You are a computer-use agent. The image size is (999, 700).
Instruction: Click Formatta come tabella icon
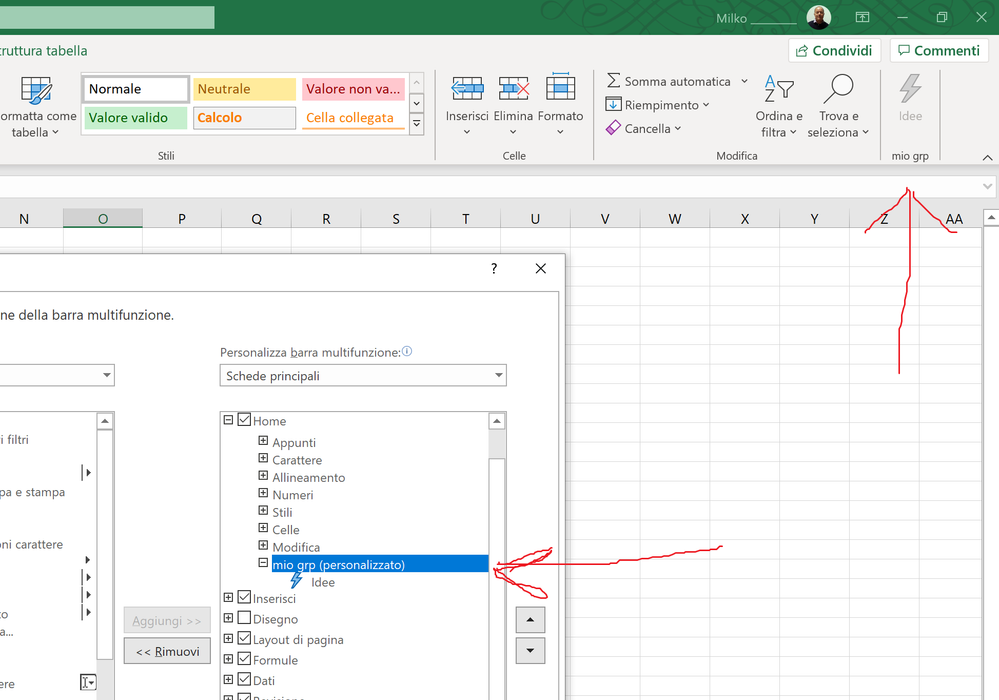(37, 92)
